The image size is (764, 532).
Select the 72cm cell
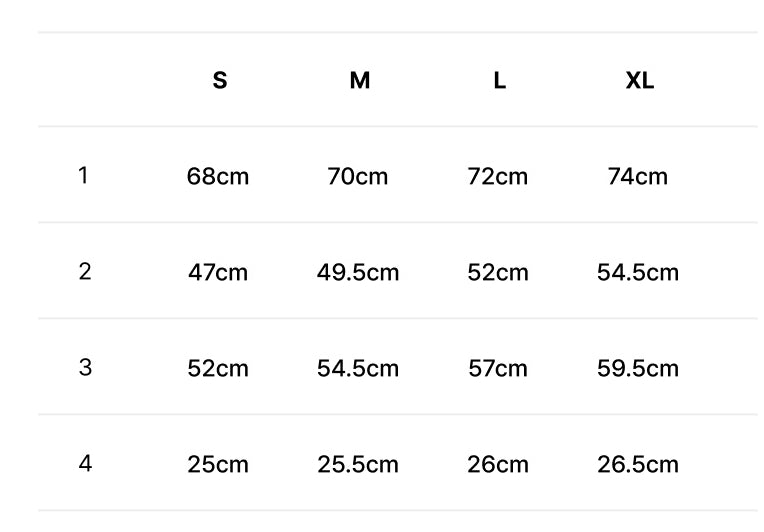[498, 176]
